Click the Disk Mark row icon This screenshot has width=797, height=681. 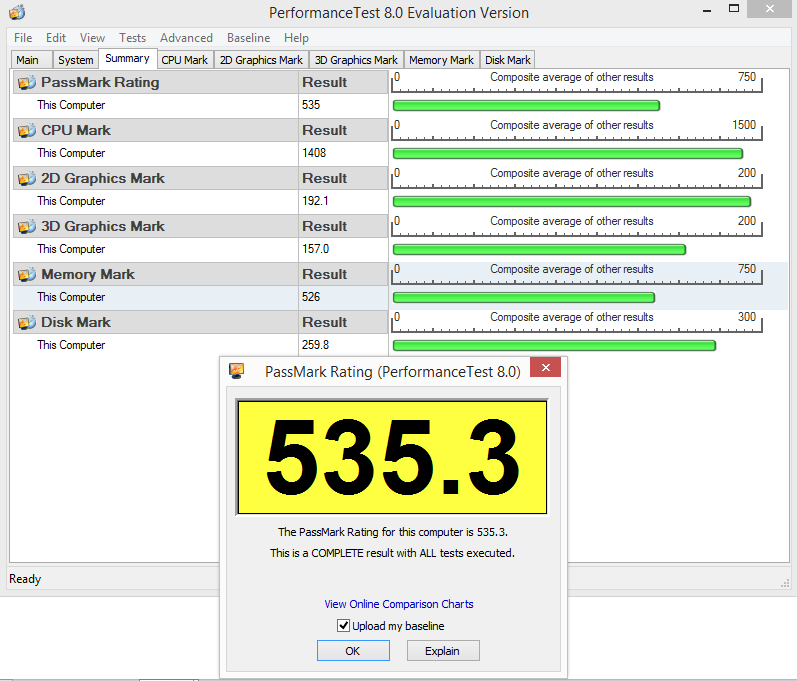tap(27, 323)
